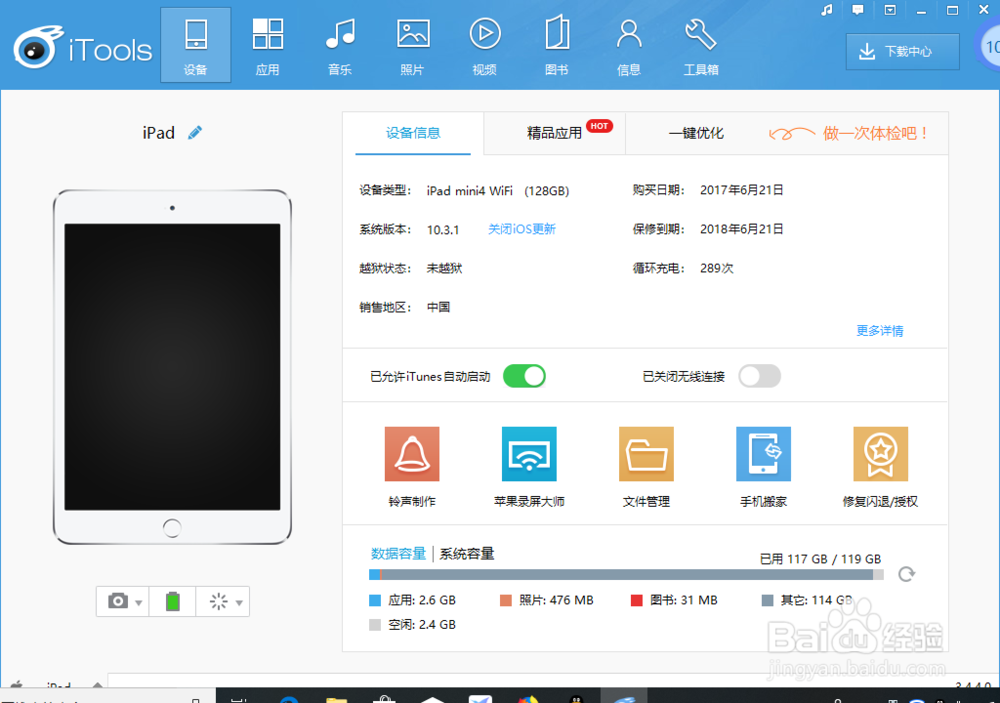The height and width of the screenshot is (703, 1000).
Task: Open 下载中心 download center
Action: (x=902, y=52)
